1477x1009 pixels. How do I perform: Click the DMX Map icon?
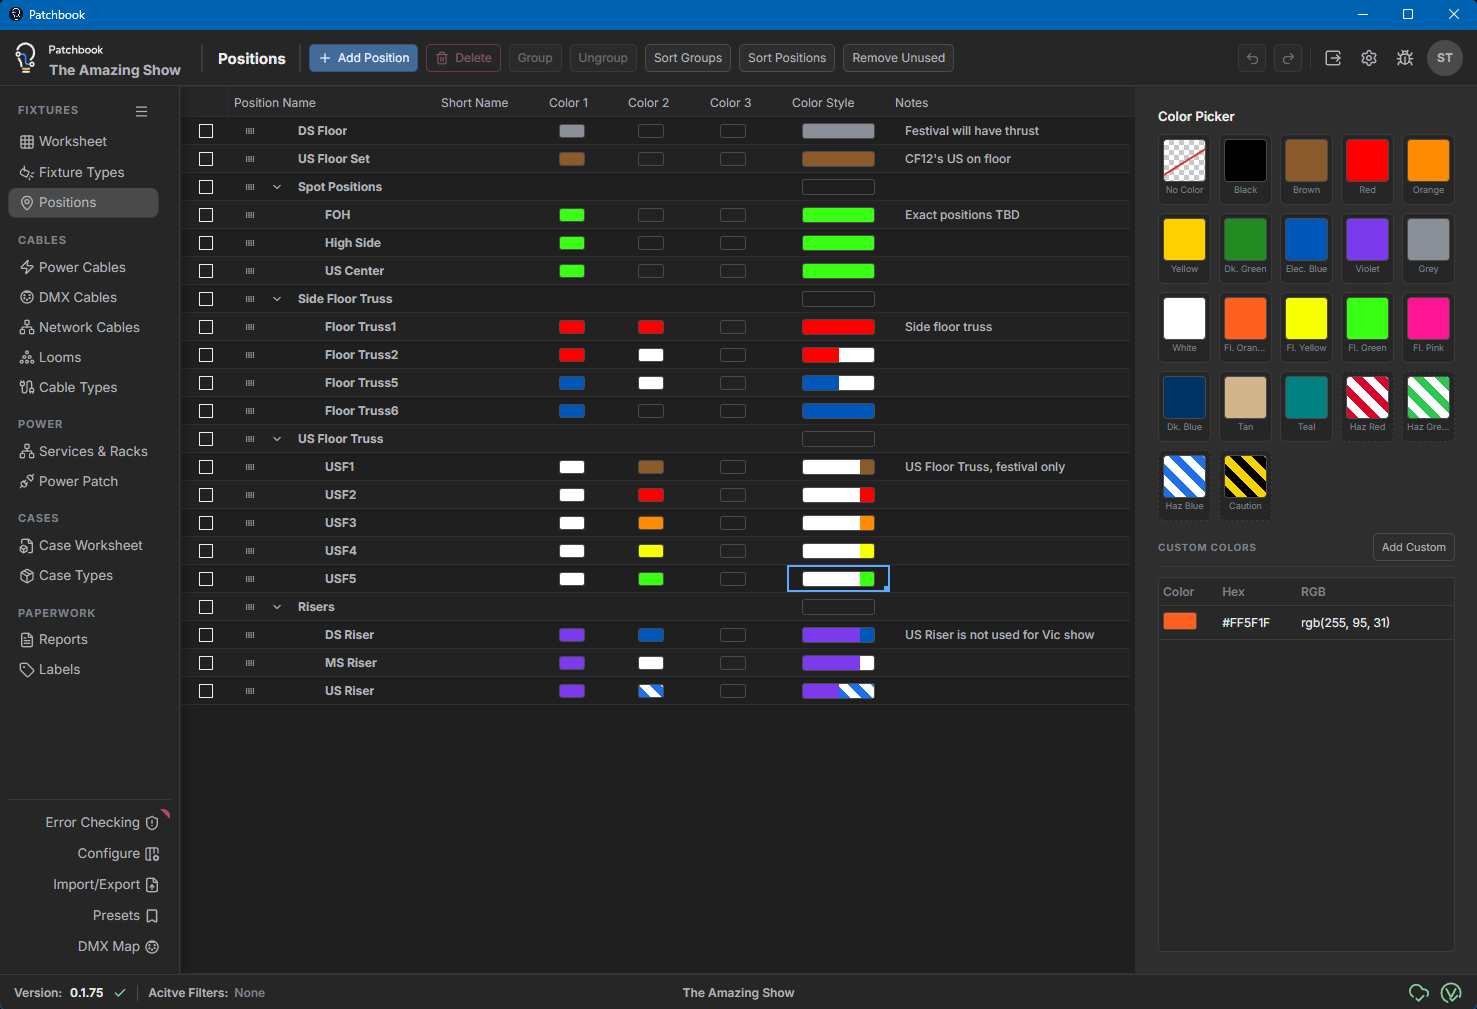152,947
